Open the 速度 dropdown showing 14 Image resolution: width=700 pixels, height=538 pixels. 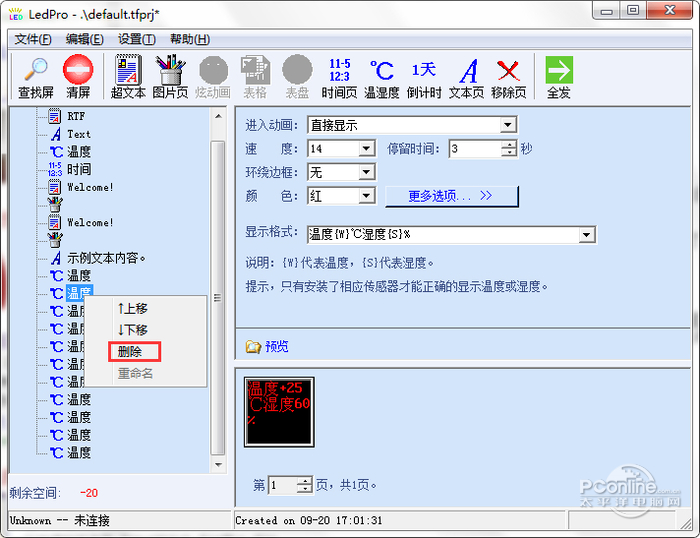click(366, 148)
